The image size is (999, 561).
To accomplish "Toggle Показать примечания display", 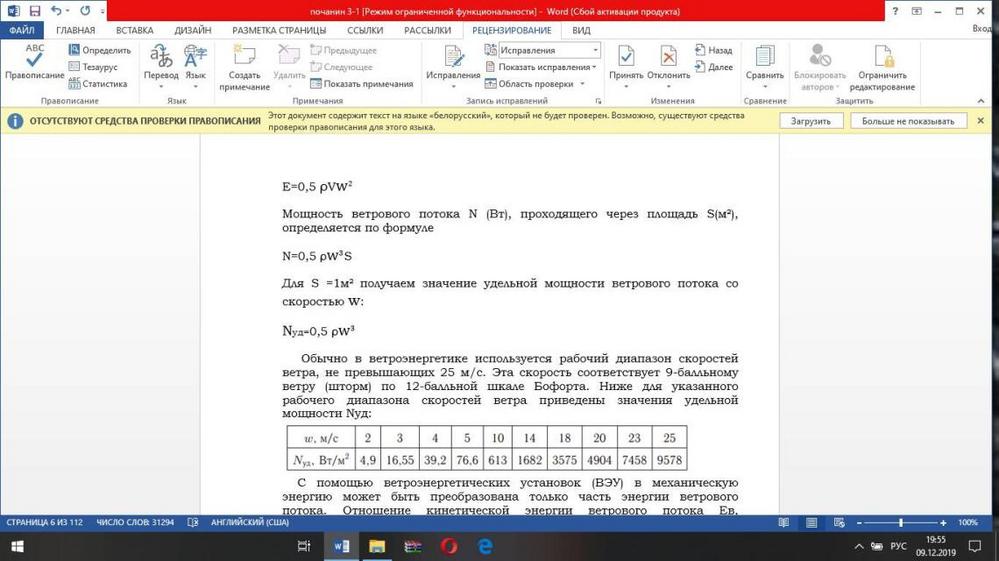I will 362,84.
